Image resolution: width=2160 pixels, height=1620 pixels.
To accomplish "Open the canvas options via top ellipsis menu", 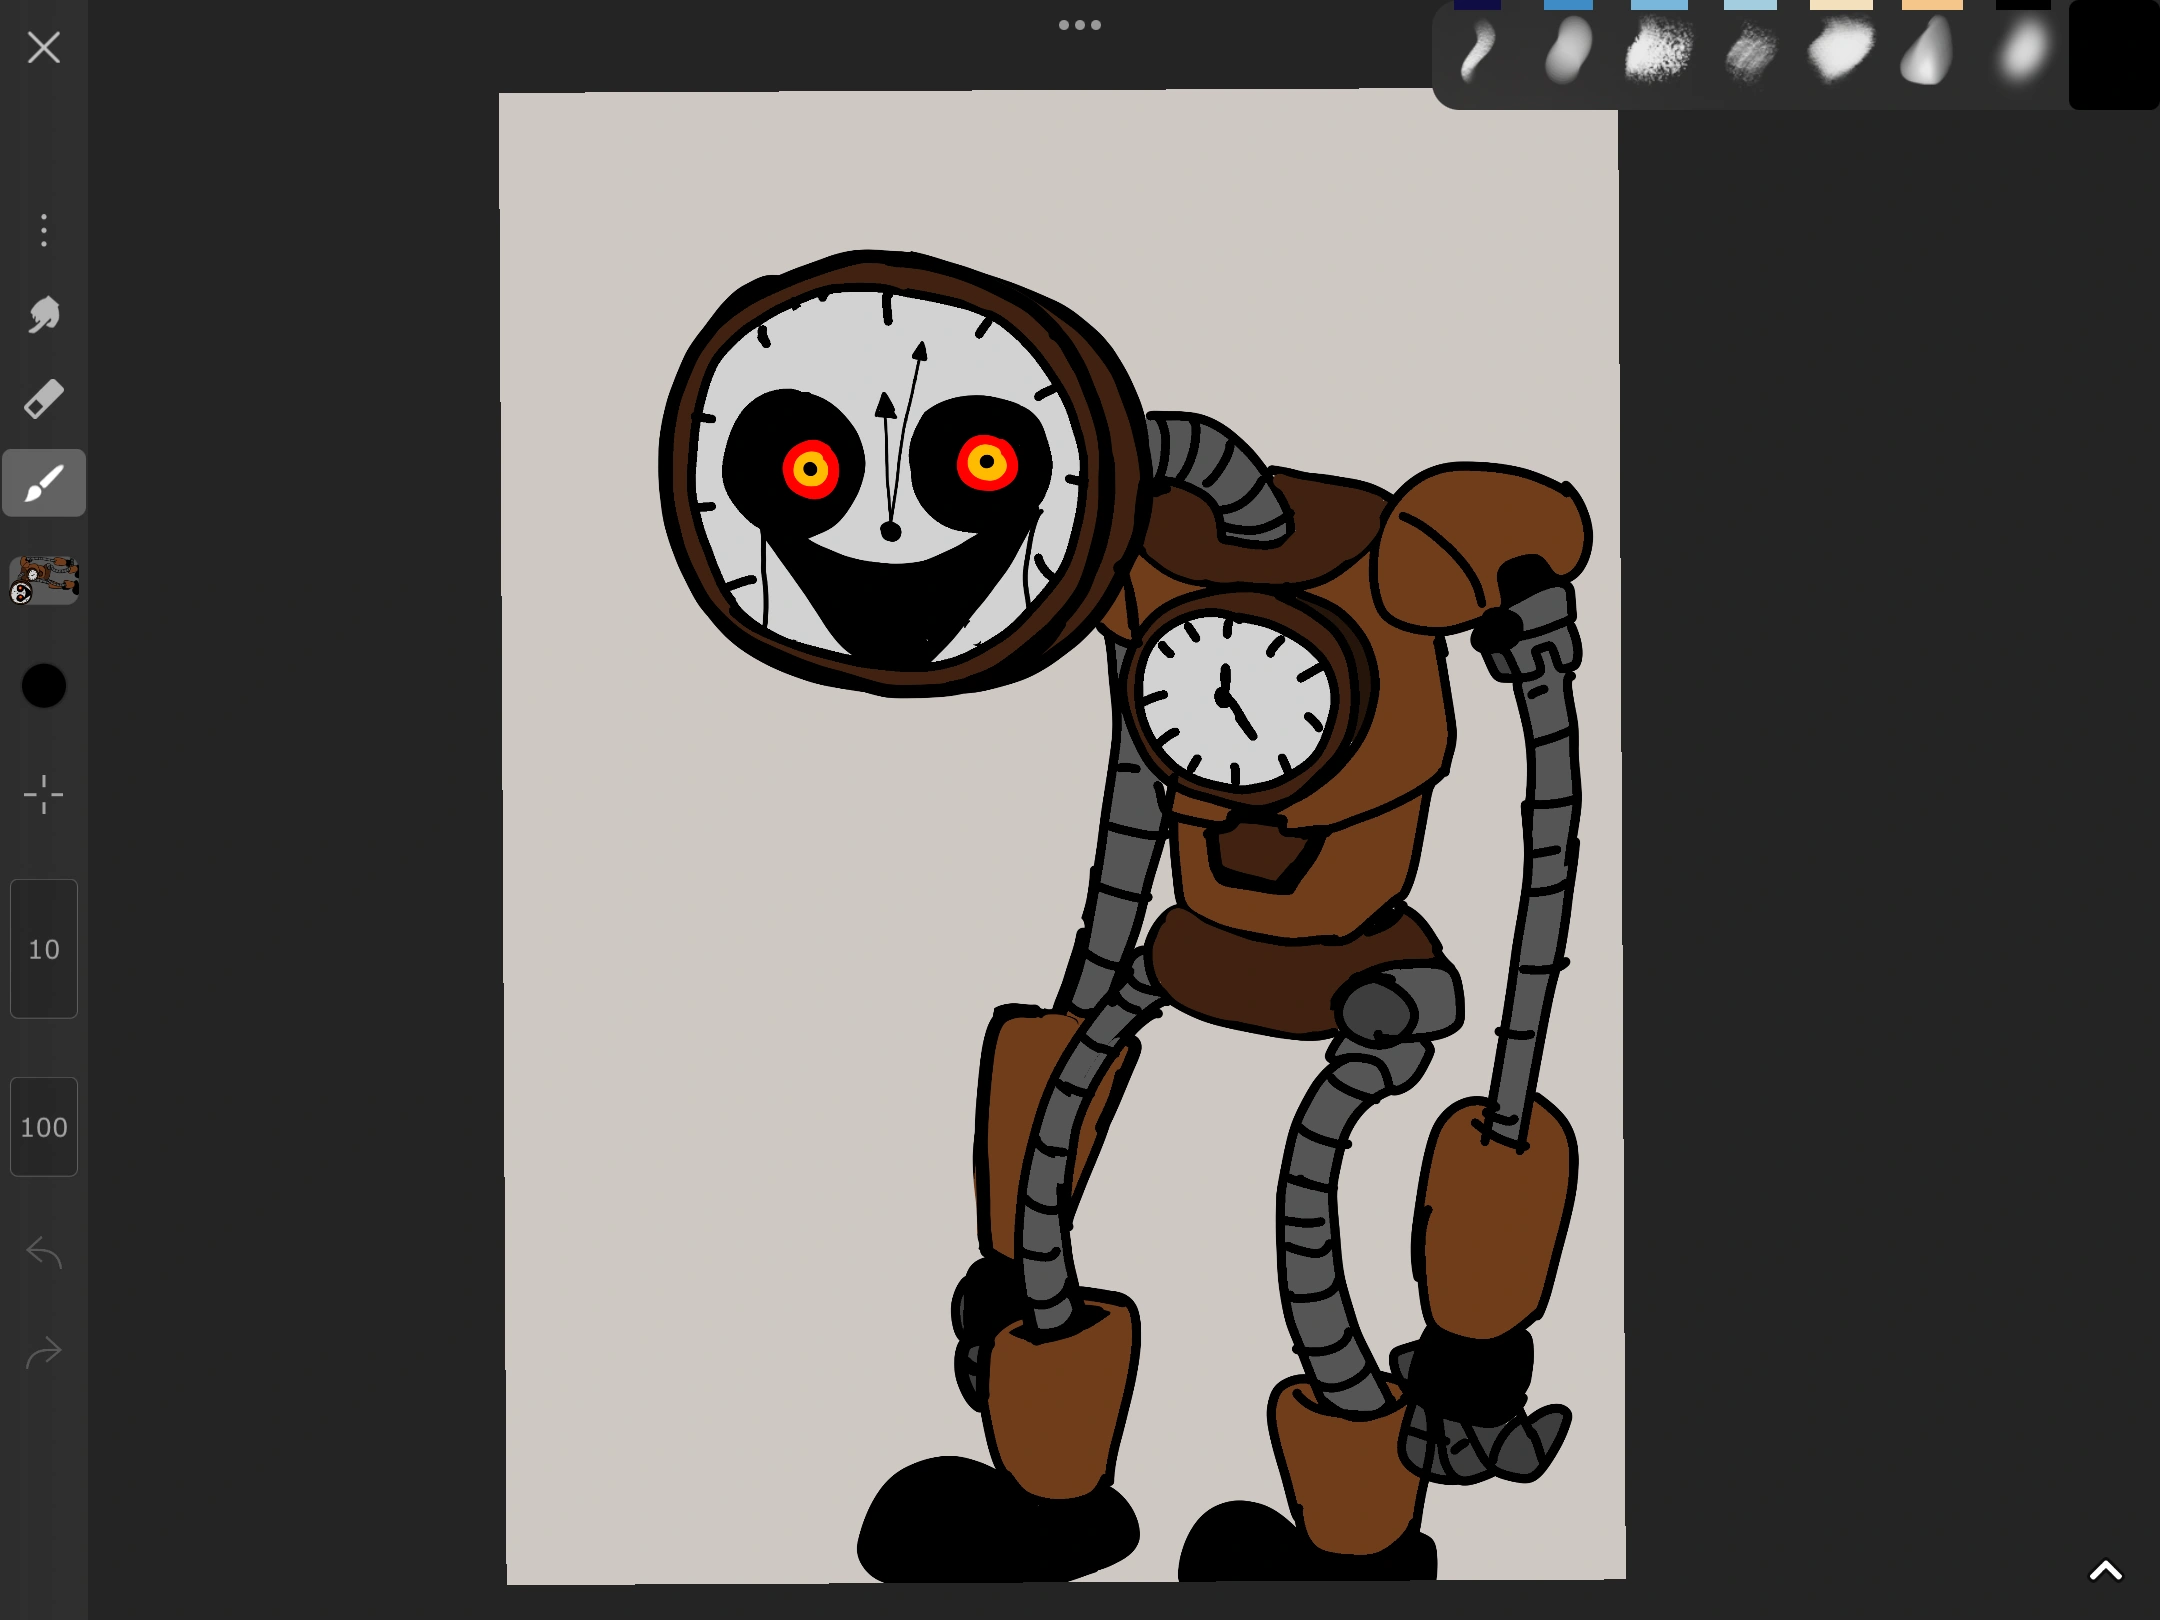I will point(1079,24).
